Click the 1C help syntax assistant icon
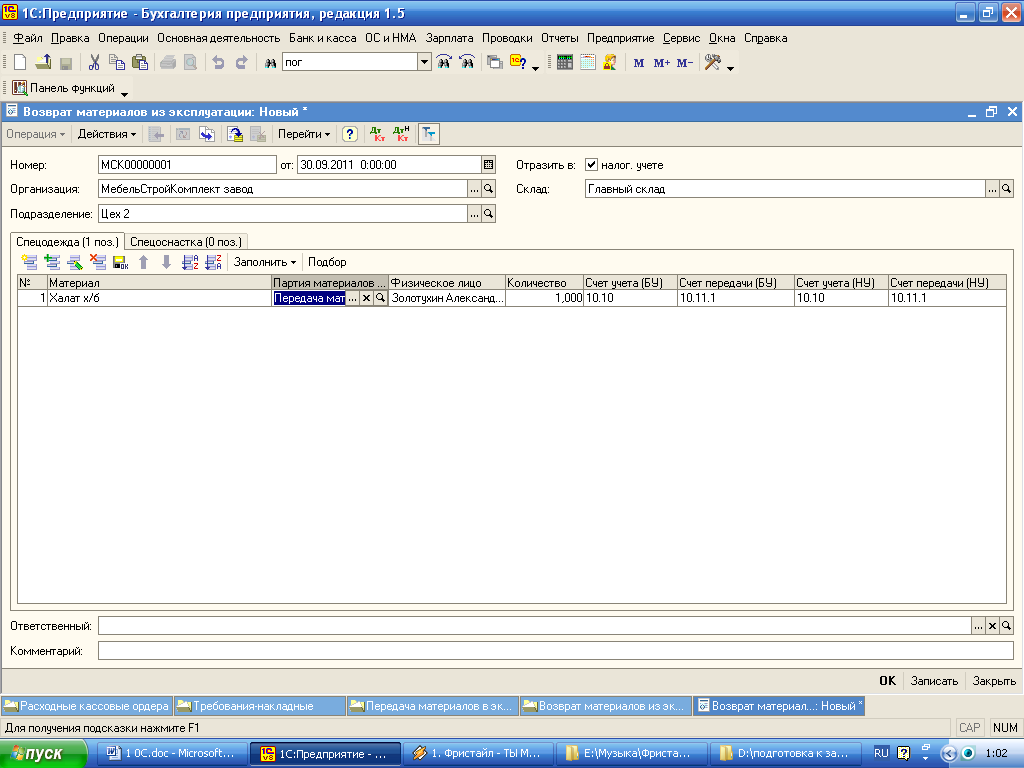 (518, 63)
